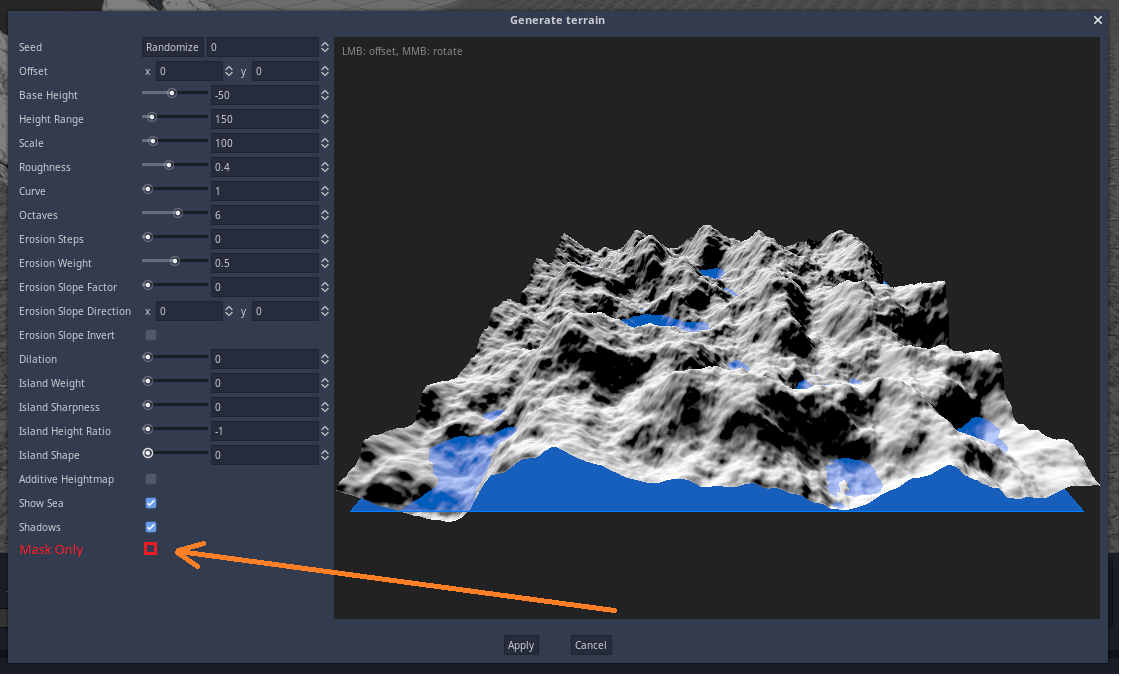The height and width of the screenshot is (676, 1122).
Task: Increment the Octaves stepper
Action: point(324,211)
